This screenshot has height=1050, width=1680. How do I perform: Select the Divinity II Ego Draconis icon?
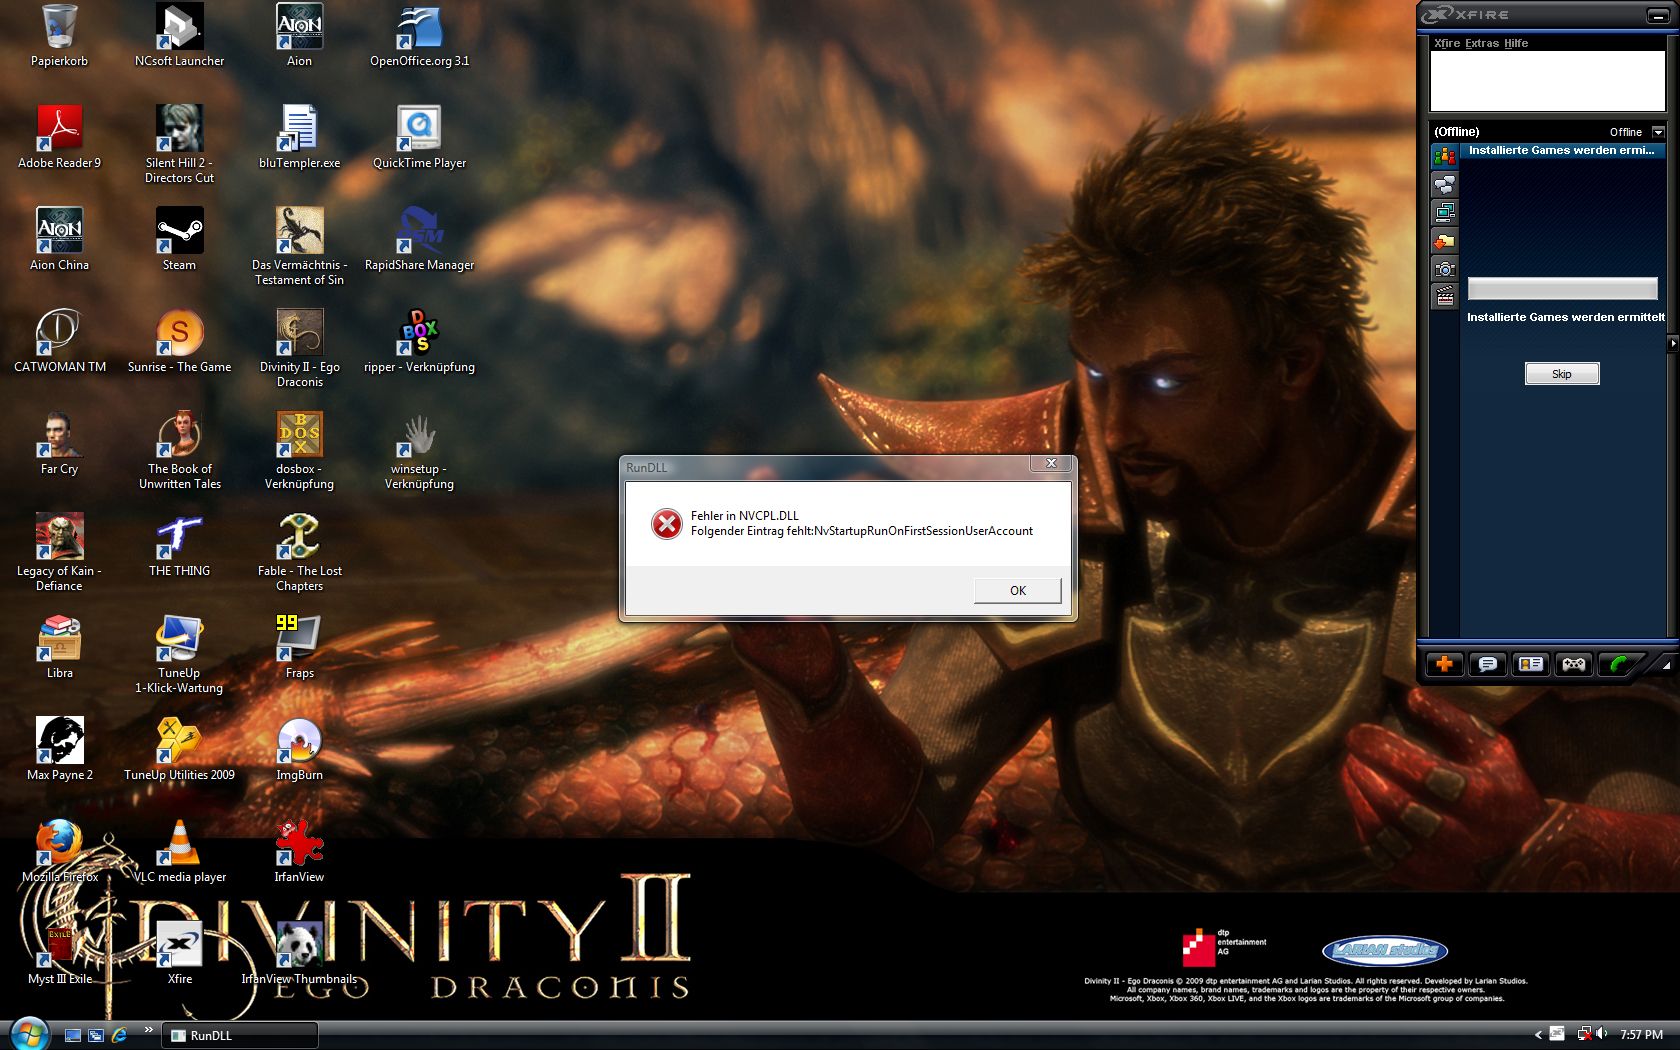coord(299,349)
